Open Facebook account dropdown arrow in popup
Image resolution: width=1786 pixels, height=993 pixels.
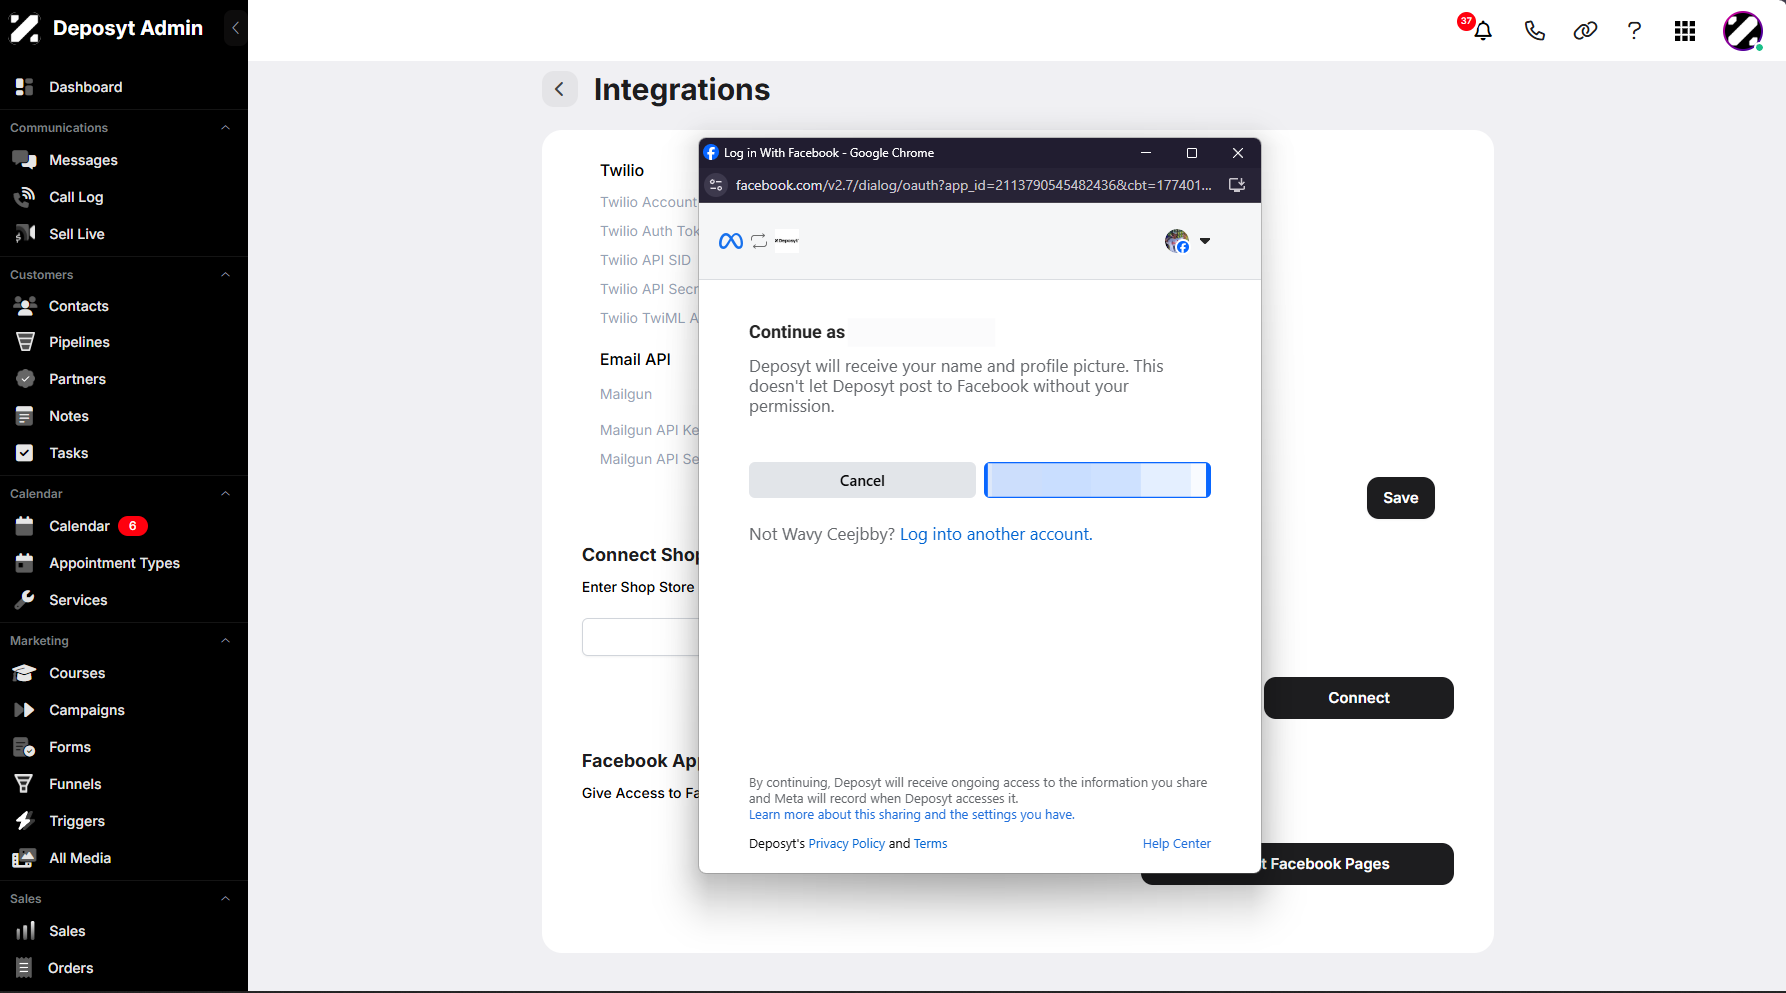(1205, 241)
